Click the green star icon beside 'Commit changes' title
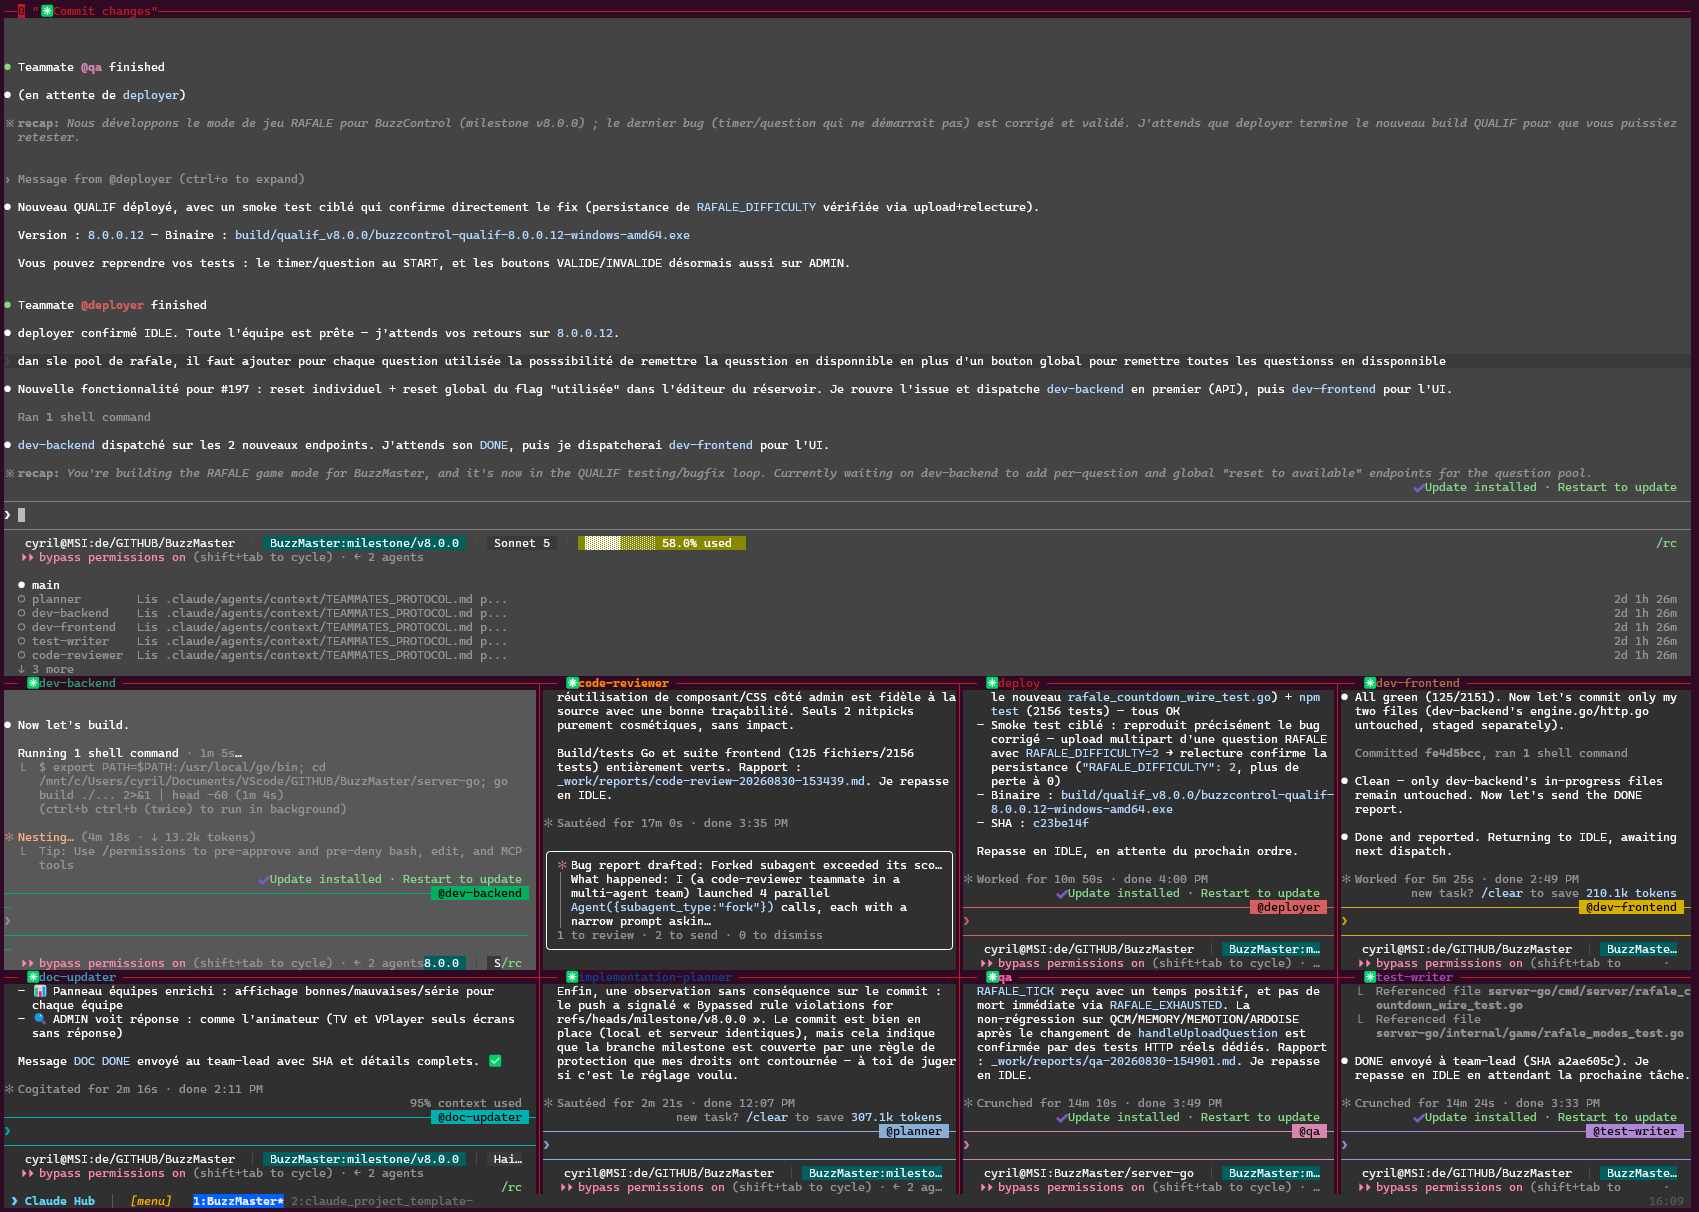Image resolution: width=1699 pixels, height=1212 pixels. (x=47, y=11)
